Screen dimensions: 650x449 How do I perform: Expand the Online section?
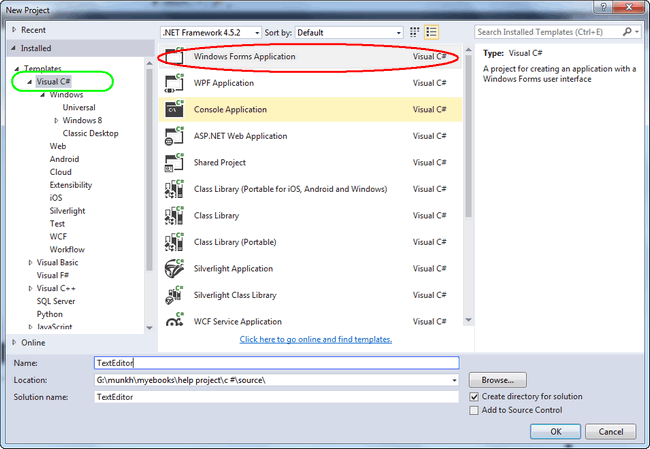pyautogui.click(x=14, y=342)
